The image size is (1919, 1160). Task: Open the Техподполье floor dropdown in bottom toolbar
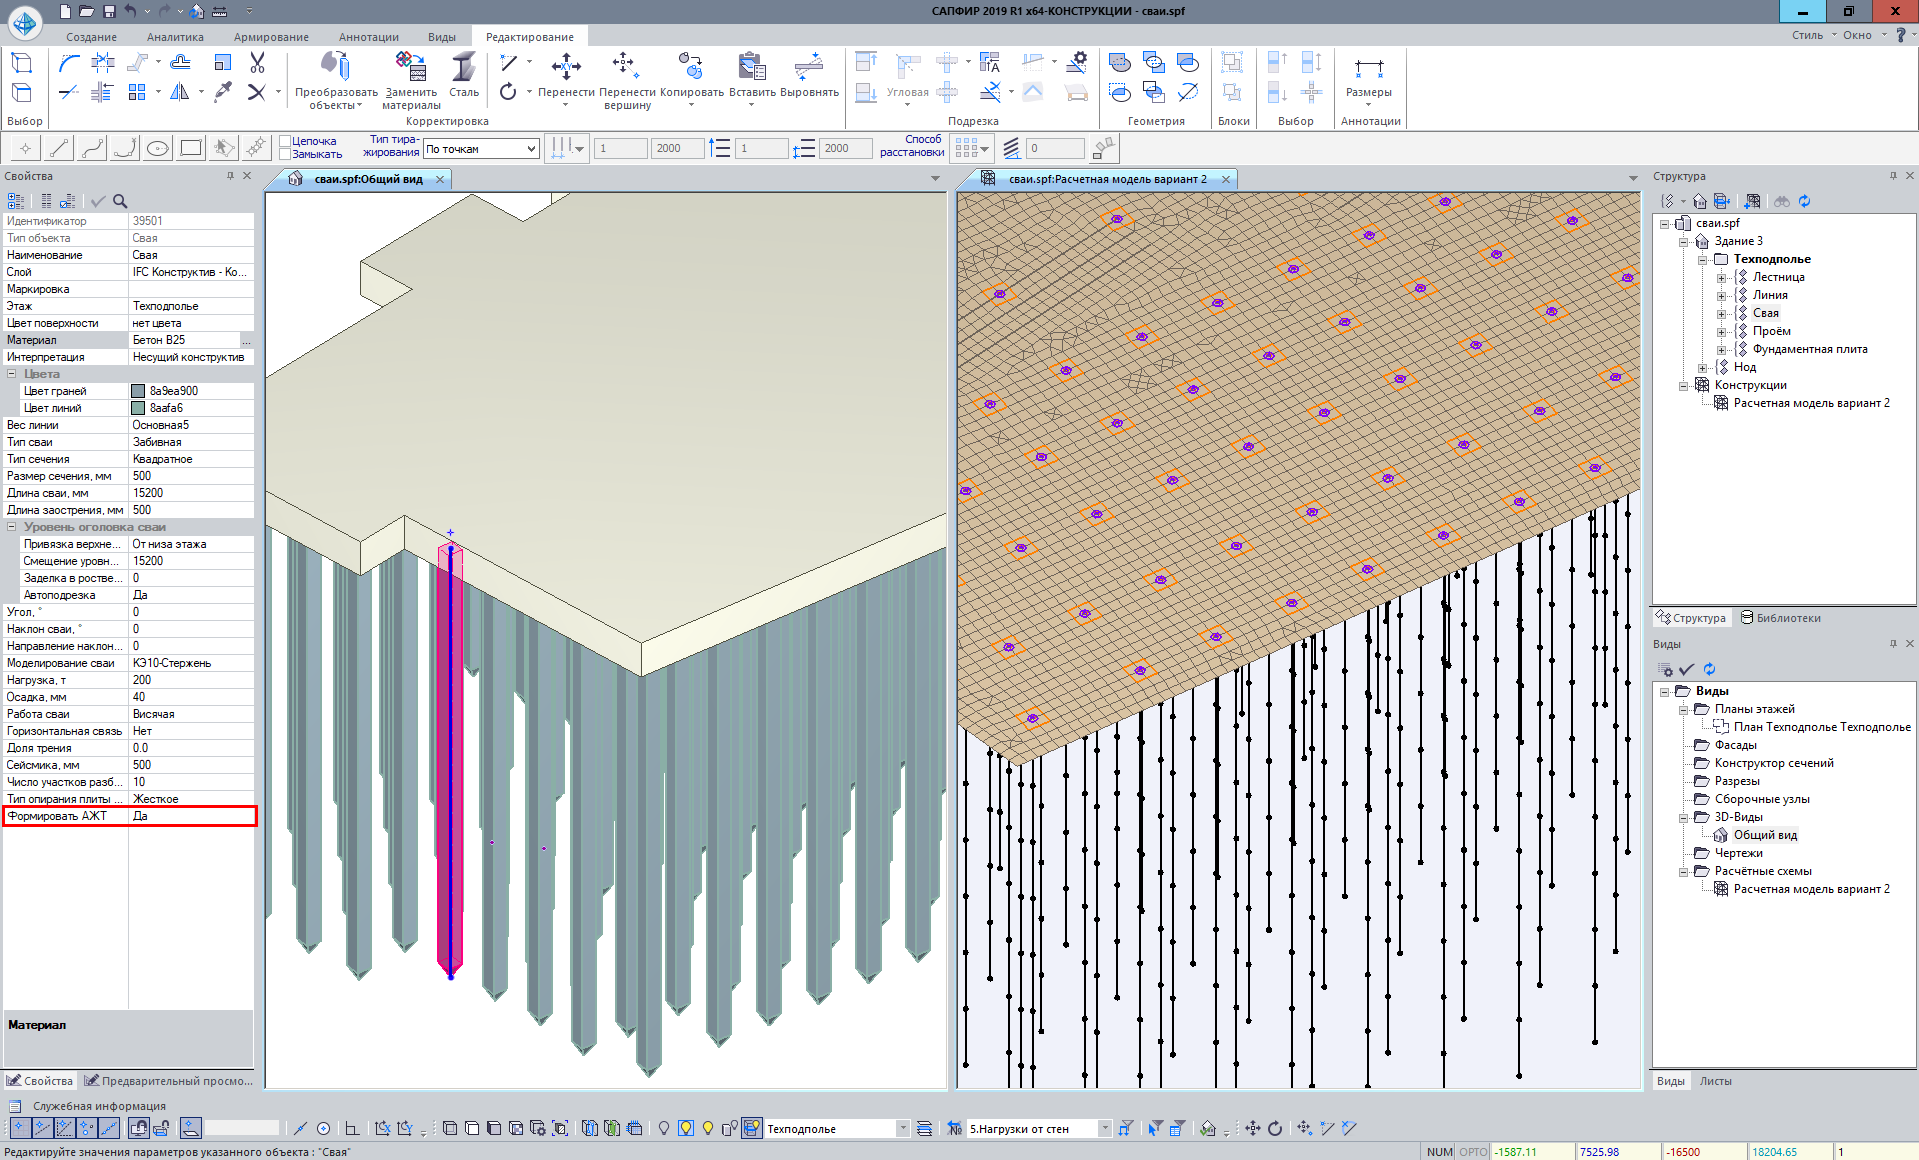coord(902,1129)
